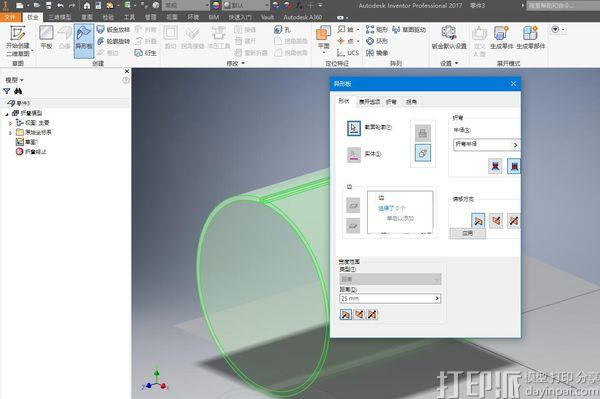This screenshot has height=399, width=600.
Task: Click the 孔 hole tool in ribbon
Action: (282, 29)
